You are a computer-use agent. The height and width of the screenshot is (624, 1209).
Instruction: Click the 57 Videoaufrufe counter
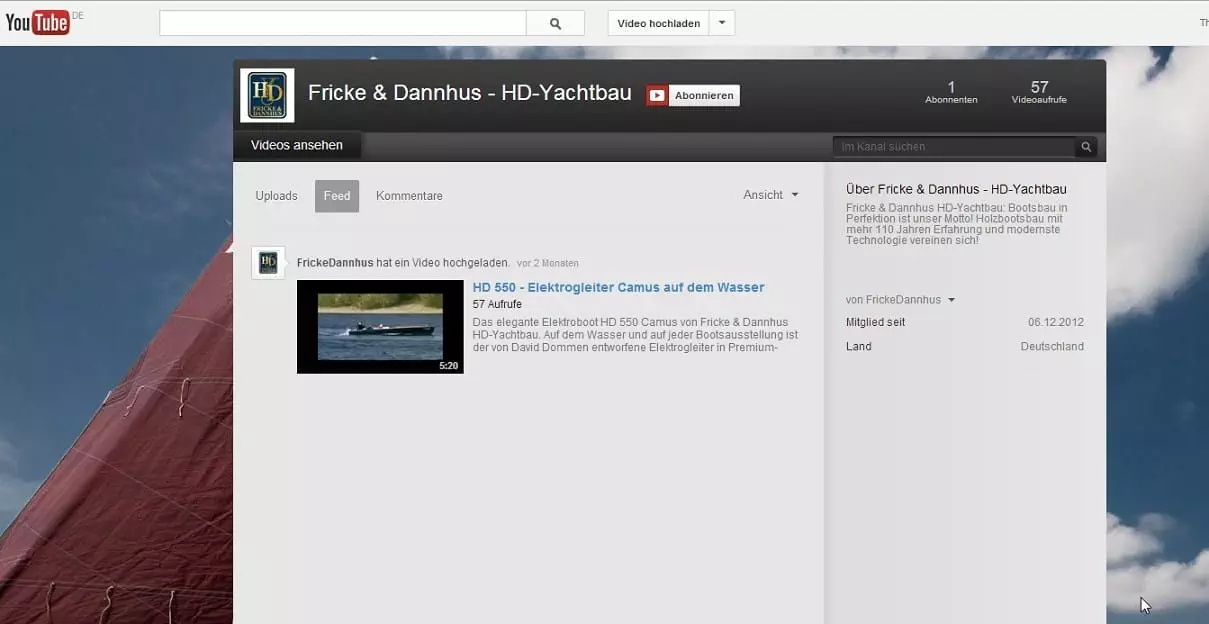coord(1039,92)
